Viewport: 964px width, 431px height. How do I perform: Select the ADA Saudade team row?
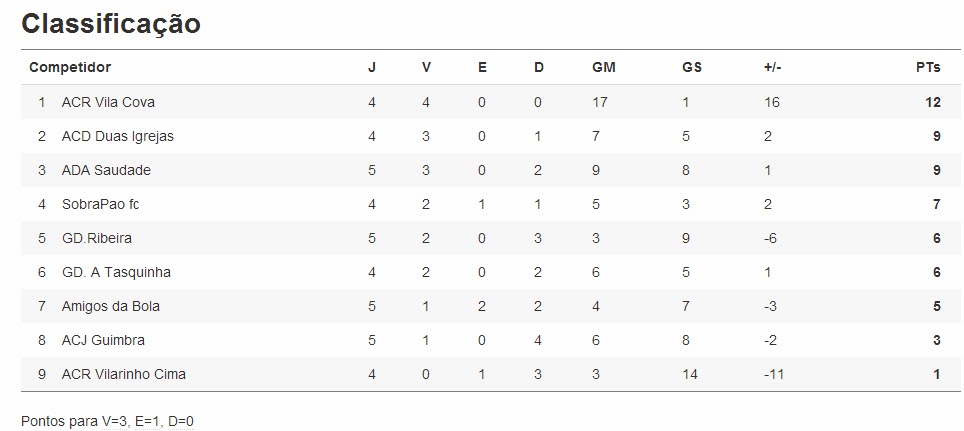(106, 170)
